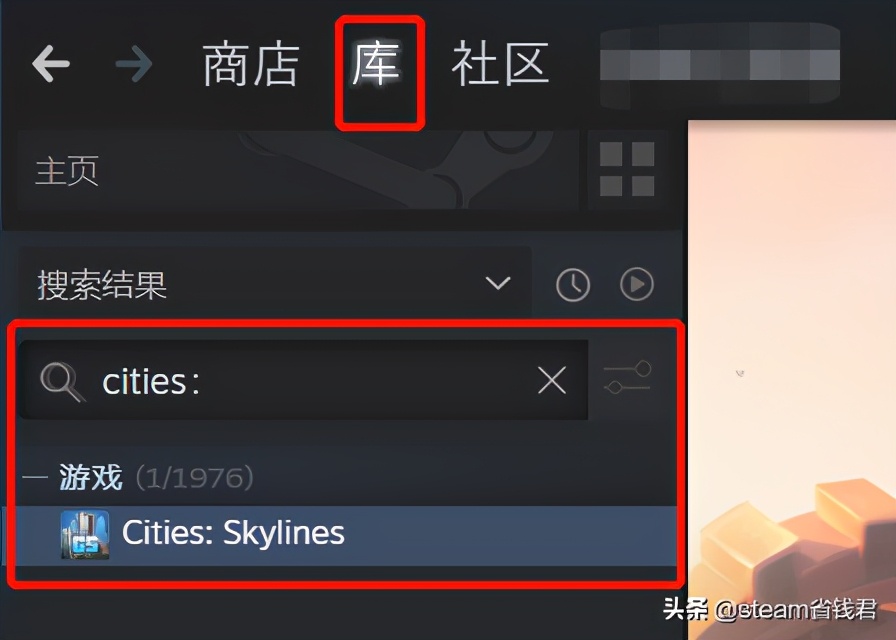Show ready-to-play games icon
Screen dimensions: 896x640
coord(637,284)
